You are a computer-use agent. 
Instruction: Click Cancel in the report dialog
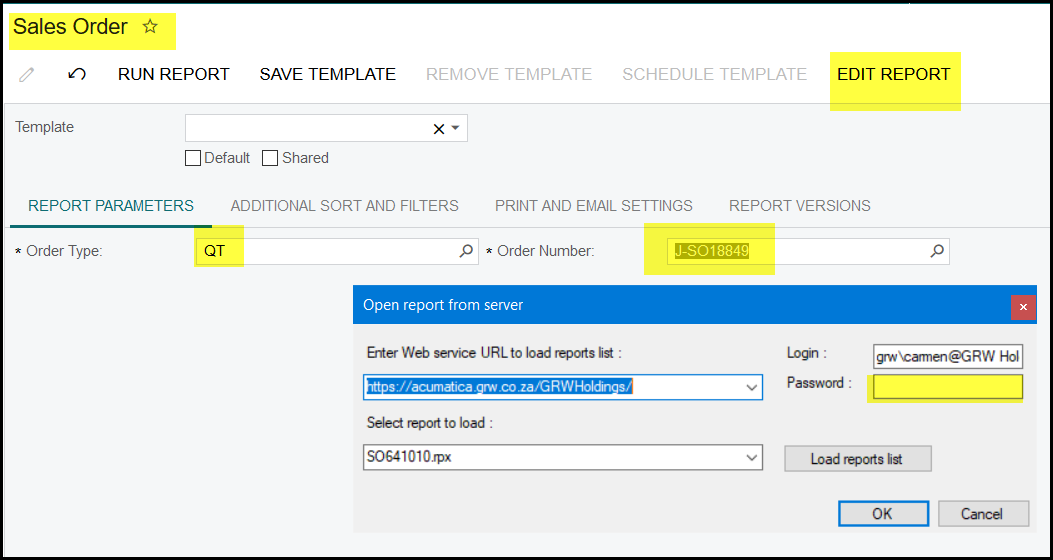point(981,514)
